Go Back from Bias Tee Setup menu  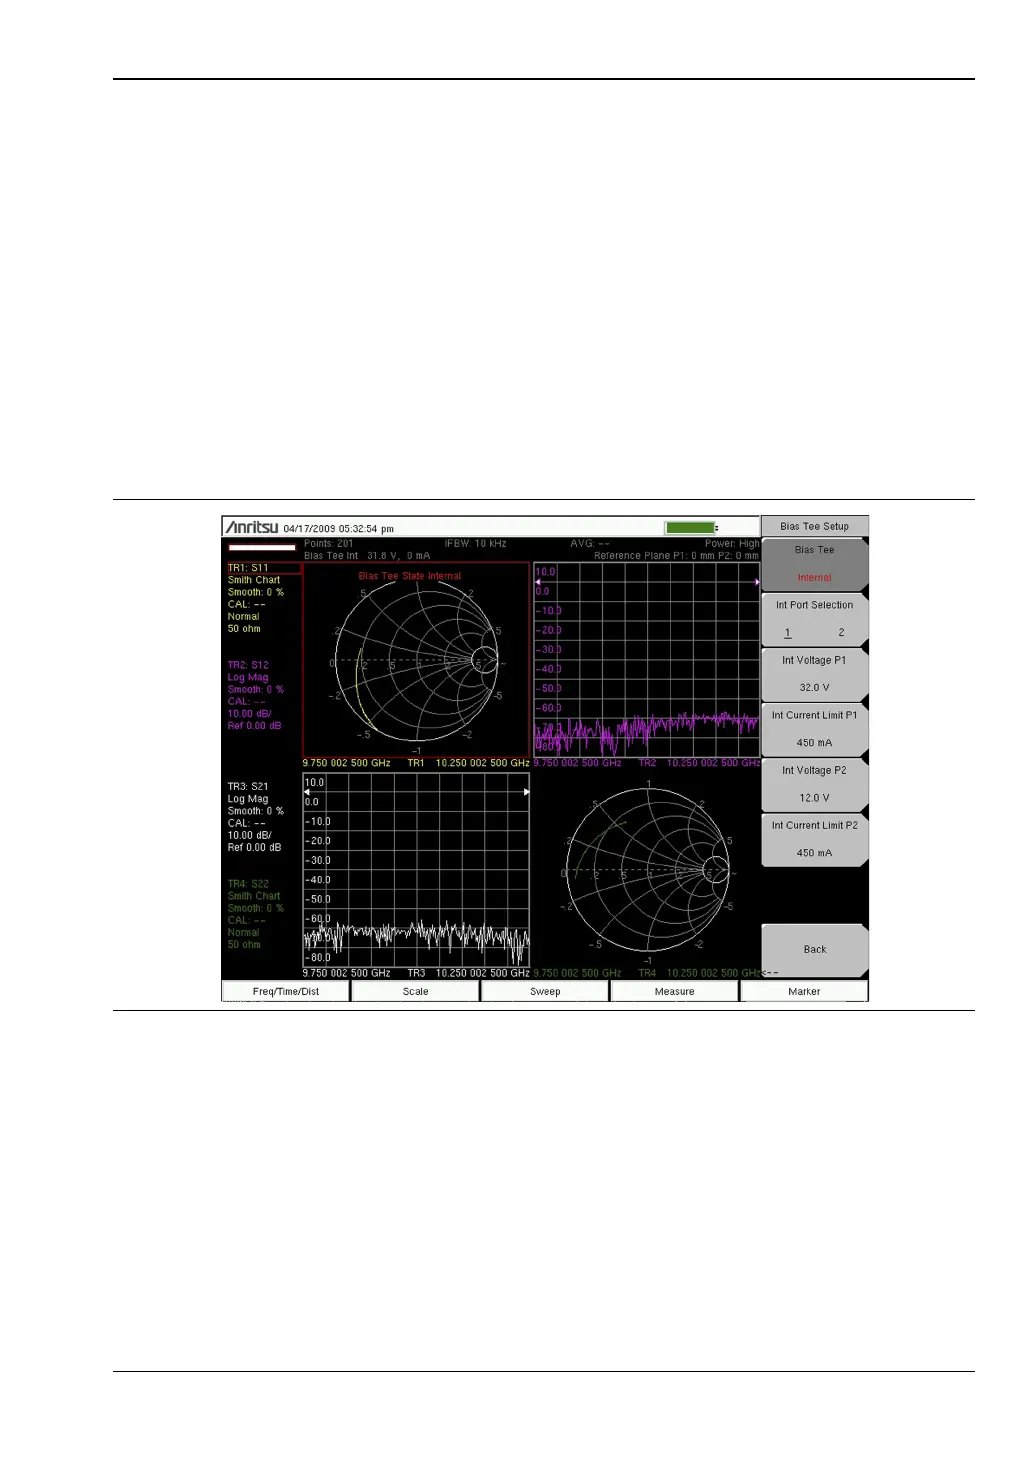[x=815, y=950]
